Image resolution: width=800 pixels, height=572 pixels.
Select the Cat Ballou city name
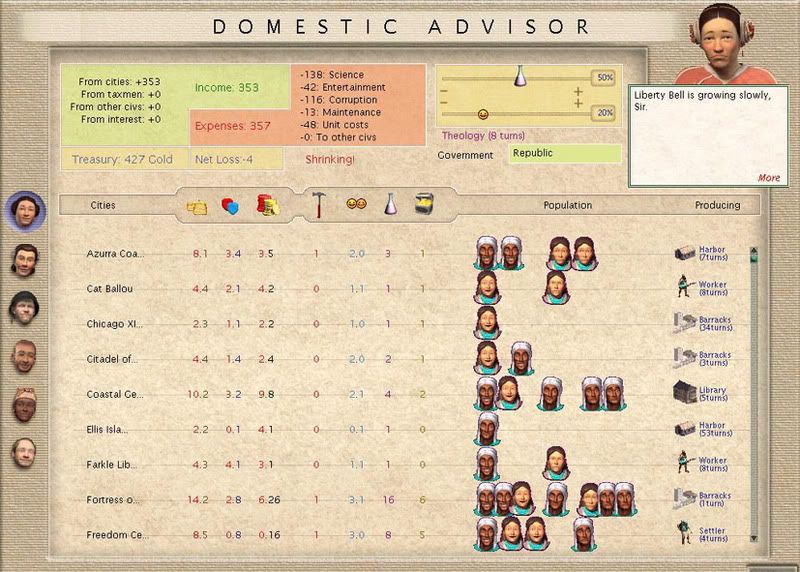110,289
